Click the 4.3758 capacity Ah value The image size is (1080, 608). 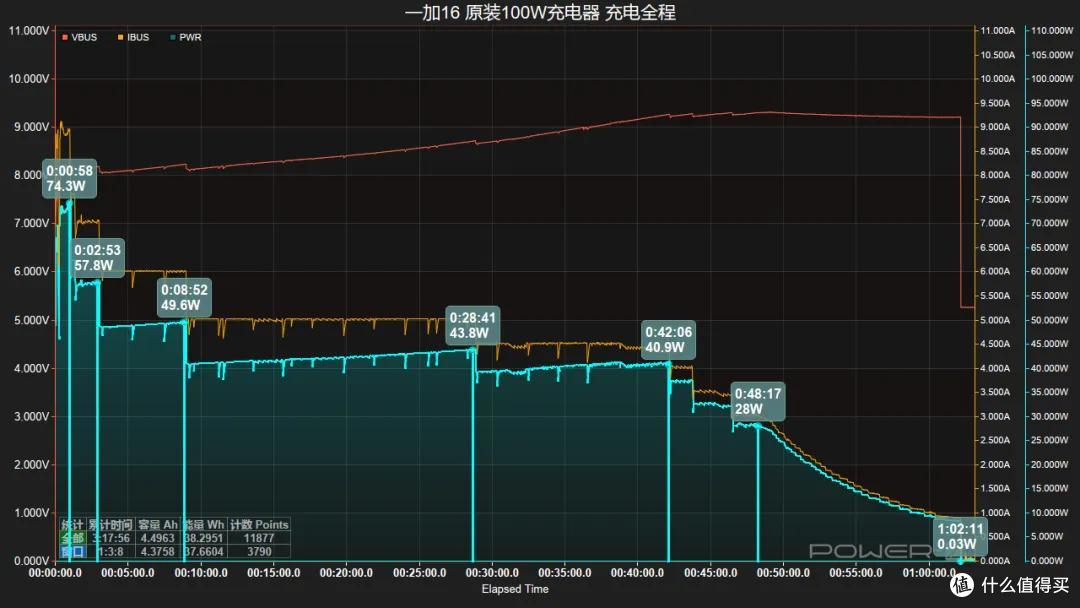158,552
